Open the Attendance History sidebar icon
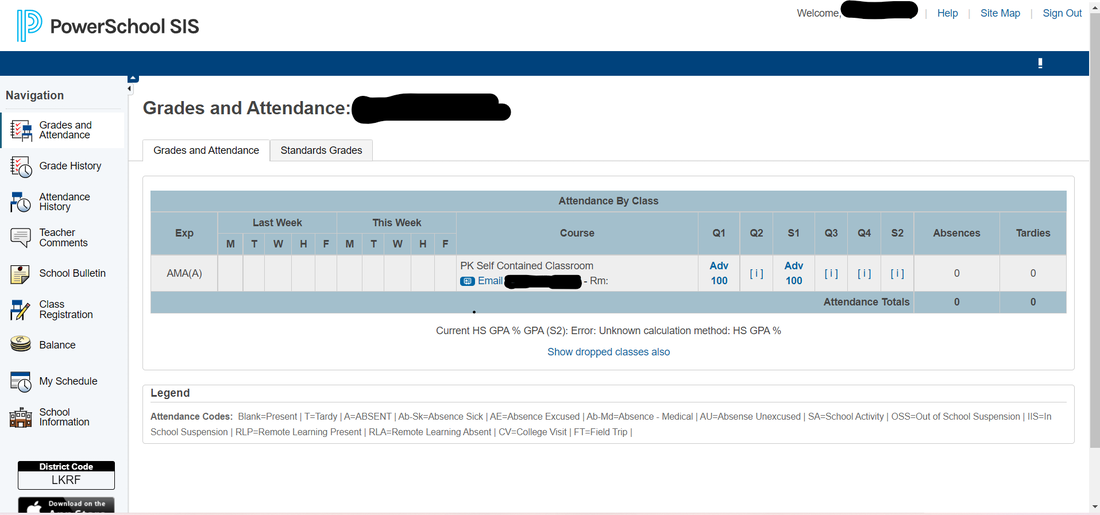Image resolution: width=1100 pixels, height=515 pixels. (x=21, y=202)
